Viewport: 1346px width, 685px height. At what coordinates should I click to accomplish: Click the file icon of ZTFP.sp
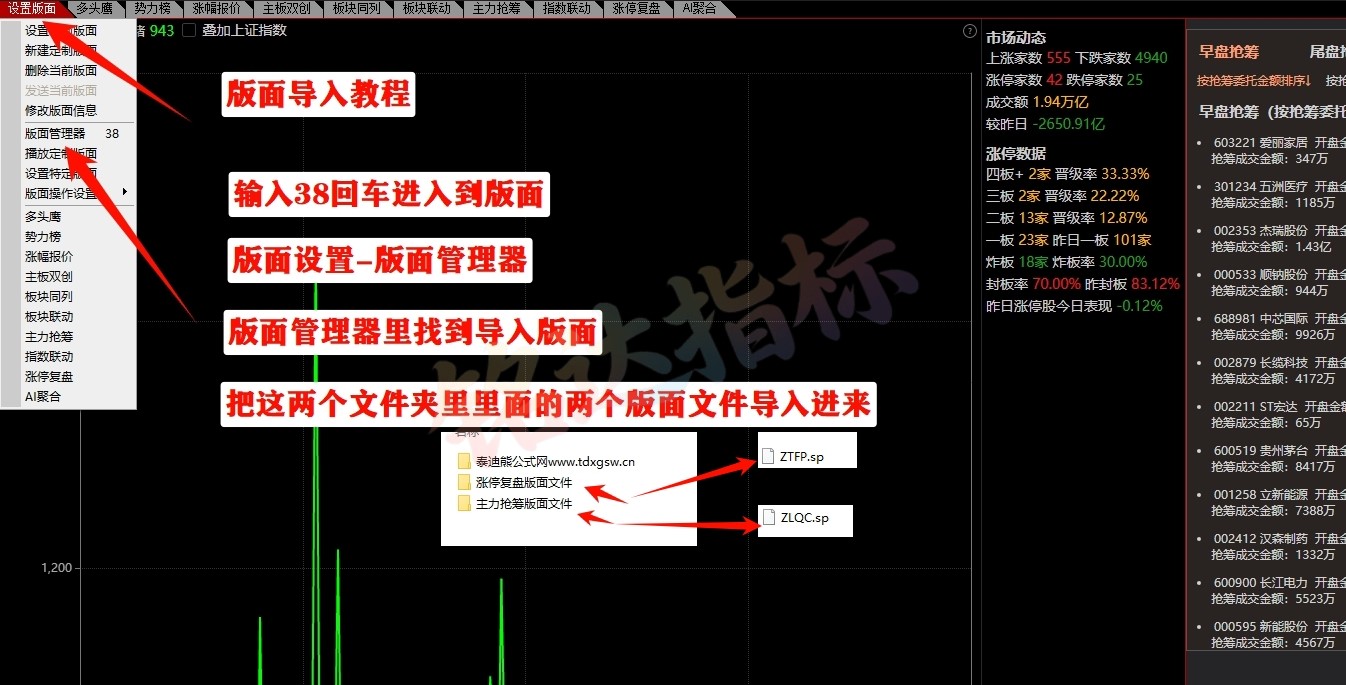point(768,457)
